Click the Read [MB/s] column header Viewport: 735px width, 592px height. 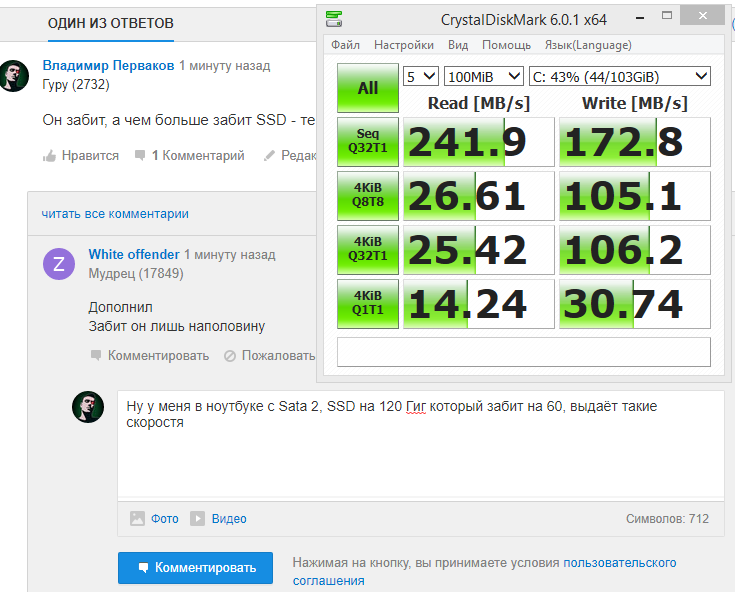[x=479, y=104]
